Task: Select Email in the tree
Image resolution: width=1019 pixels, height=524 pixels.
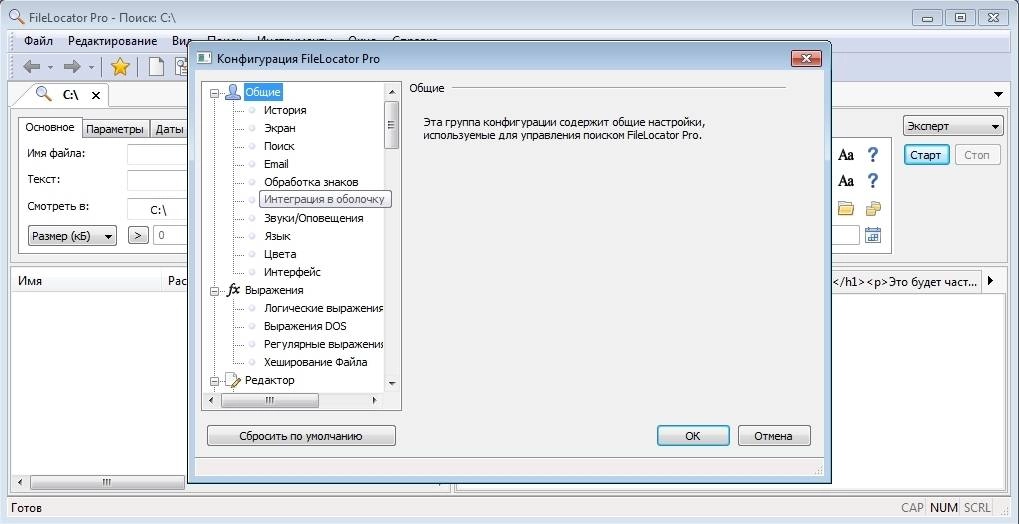Action: click(276, 164)
